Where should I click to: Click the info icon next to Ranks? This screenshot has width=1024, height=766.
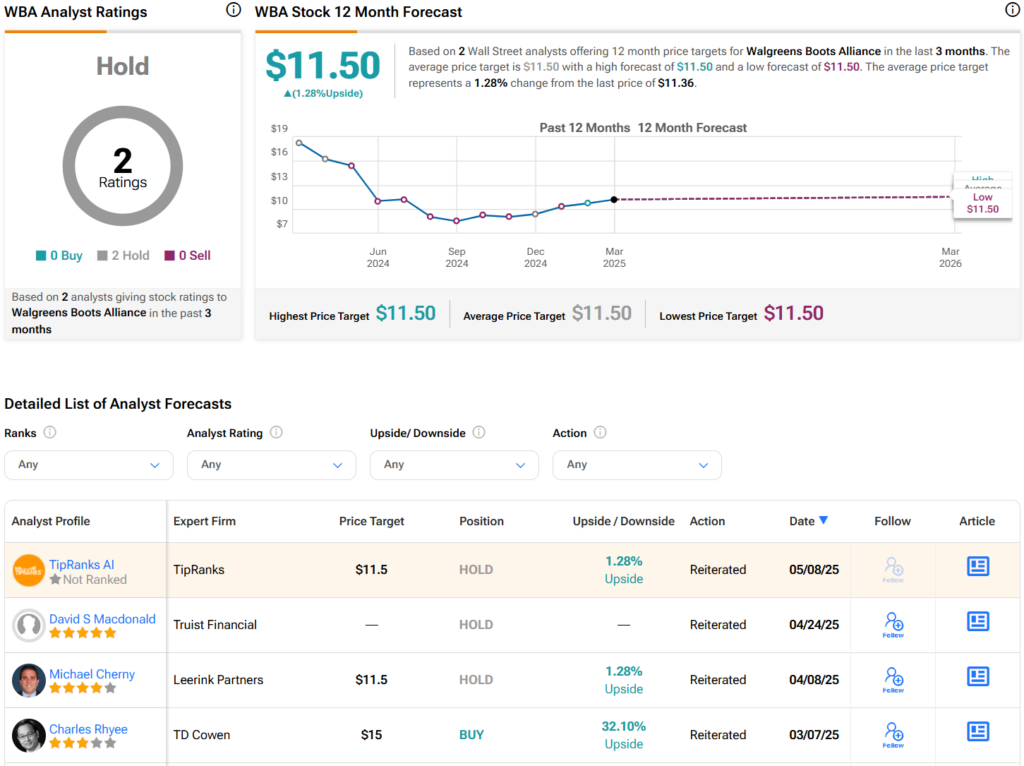click(x=50, y=432)
